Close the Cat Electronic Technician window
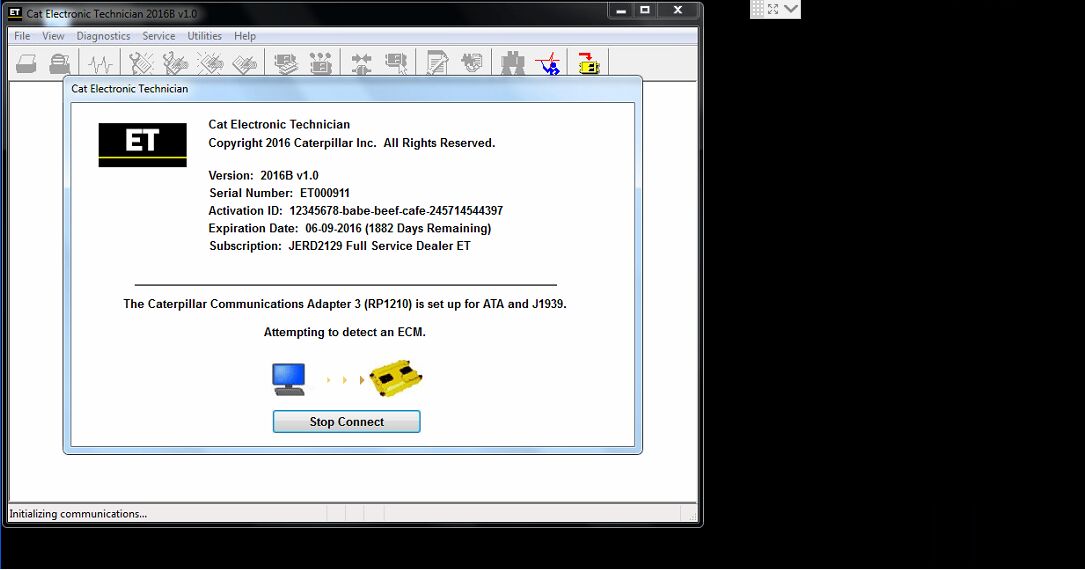1085x570 pixels. point(678,10)
